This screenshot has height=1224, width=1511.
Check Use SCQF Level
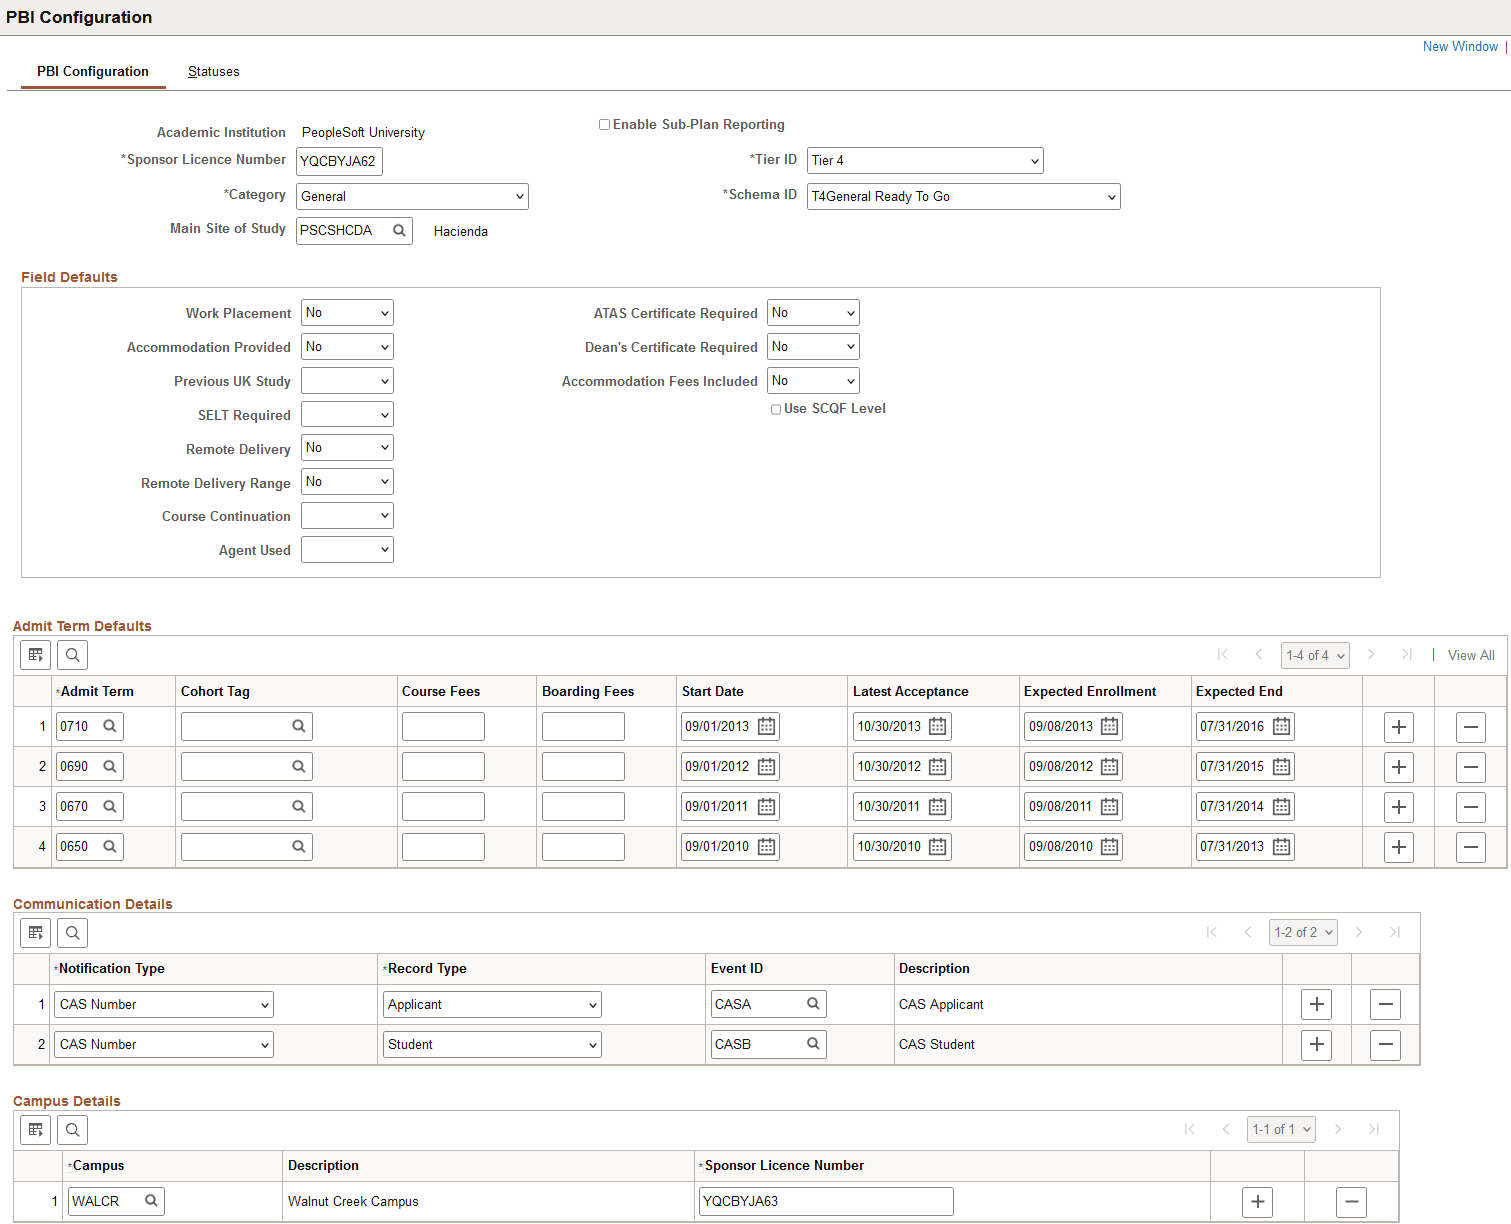tap(776, 409)
